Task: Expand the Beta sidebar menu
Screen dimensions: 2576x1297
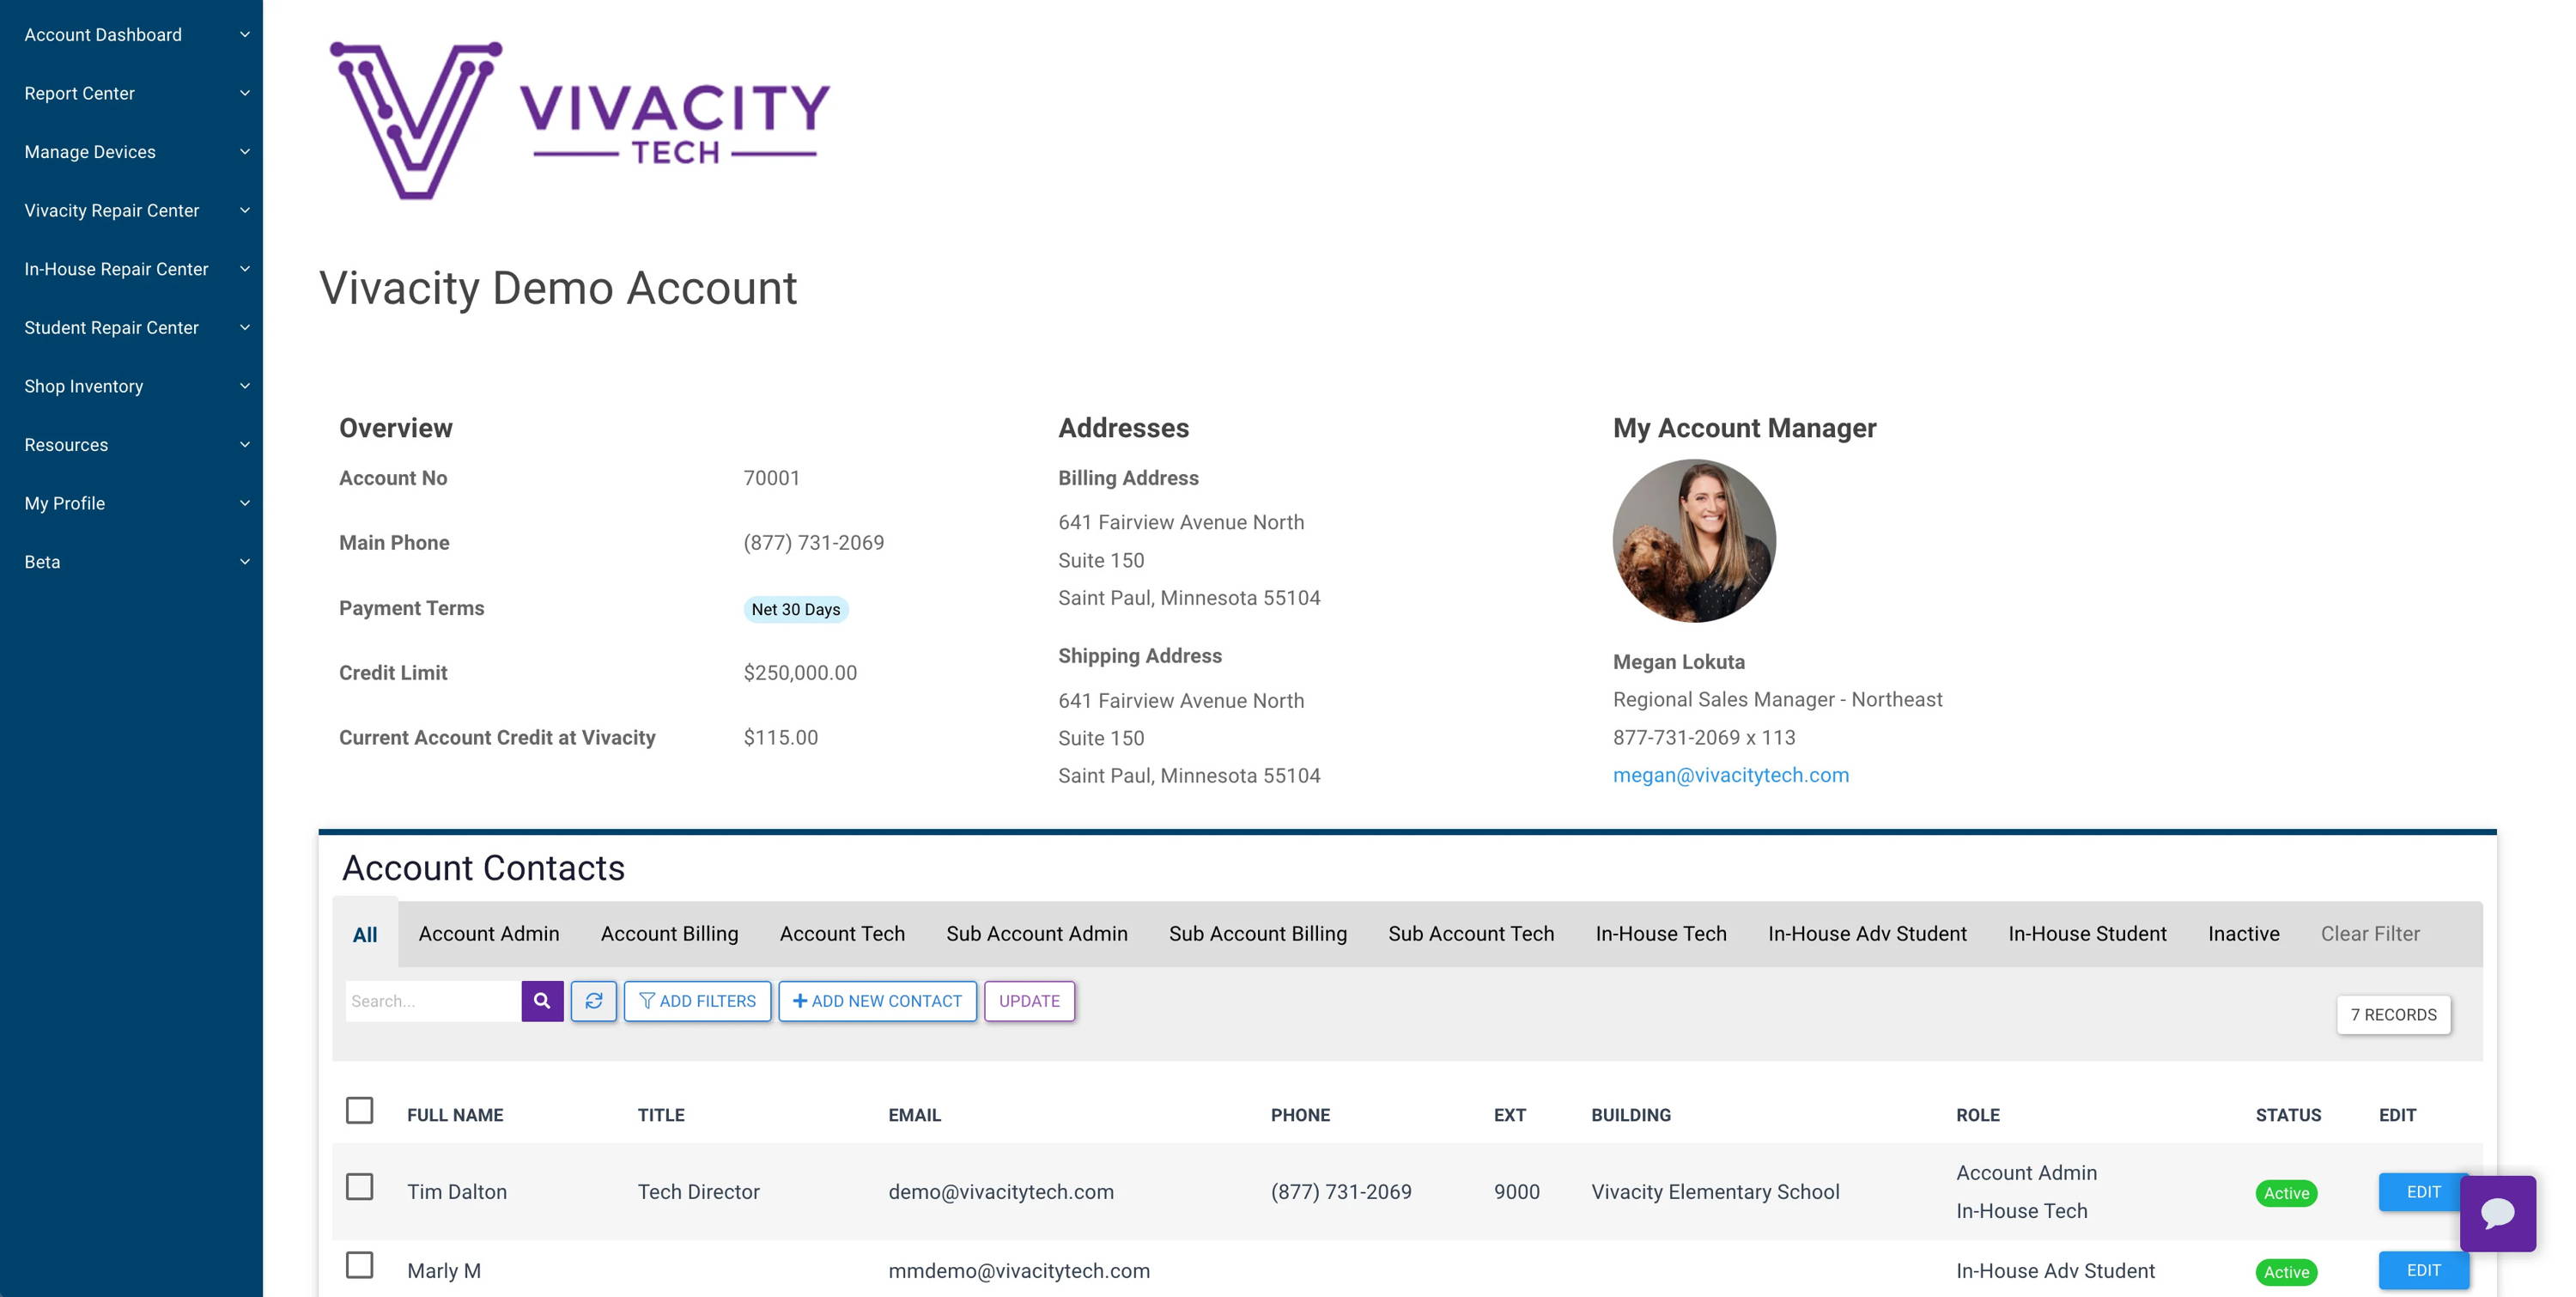Action: pos(132,562)
